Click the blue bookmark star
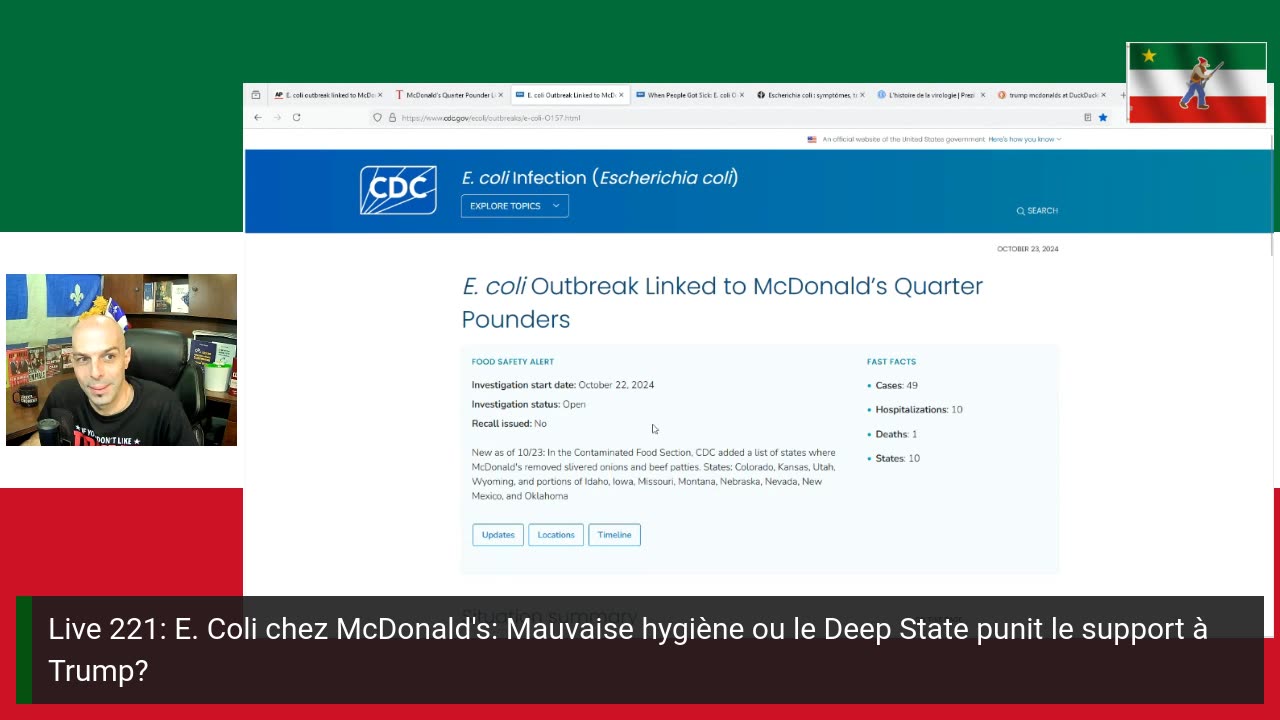Screen dimensions: 1280x720 point(1103,117)
